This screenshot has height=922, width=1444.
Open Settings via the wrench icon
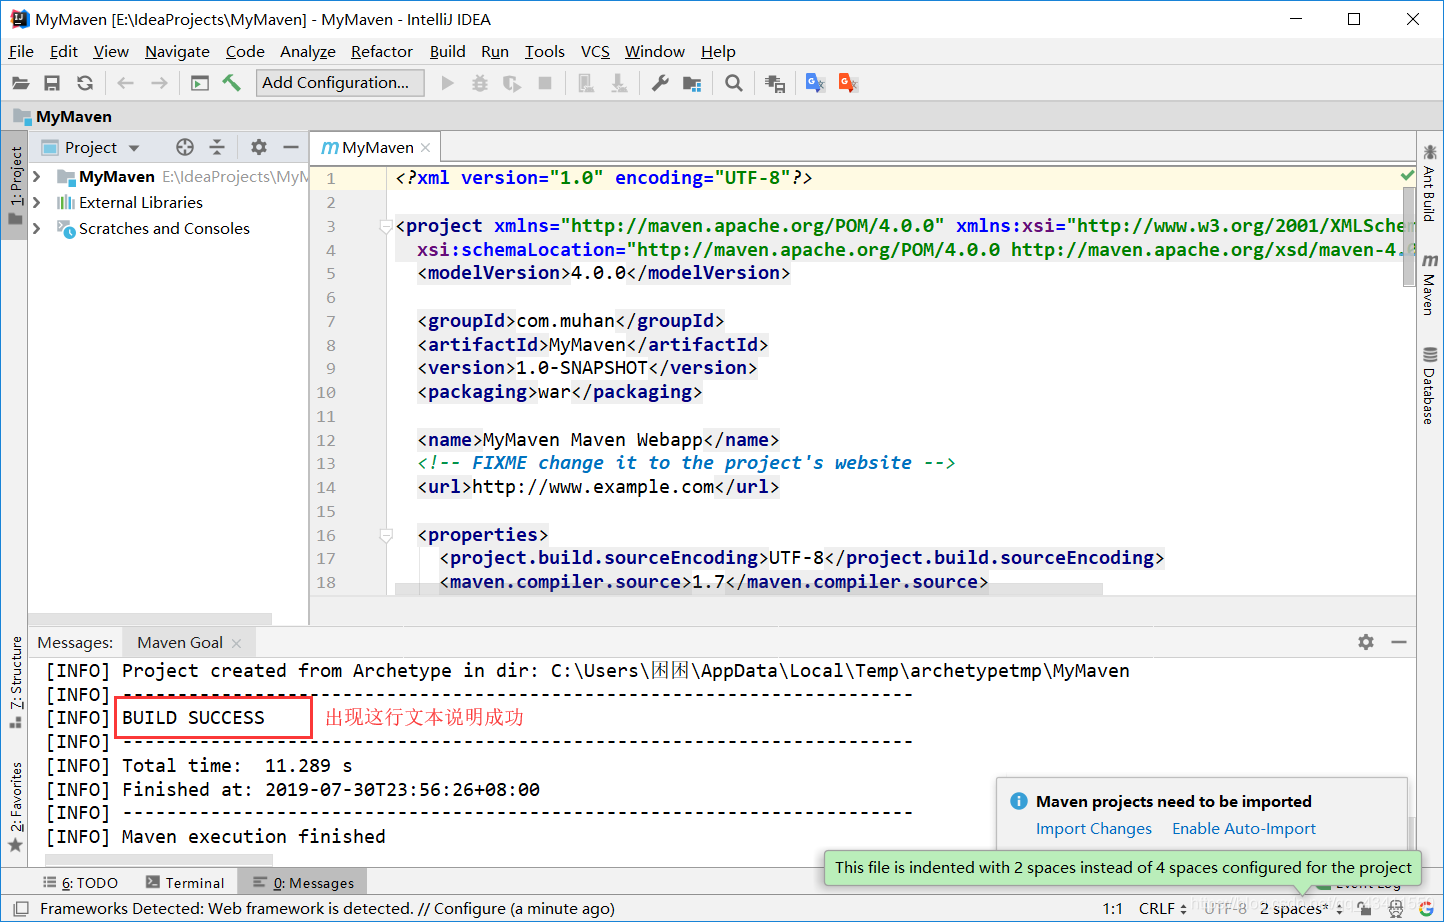[660, 83]
